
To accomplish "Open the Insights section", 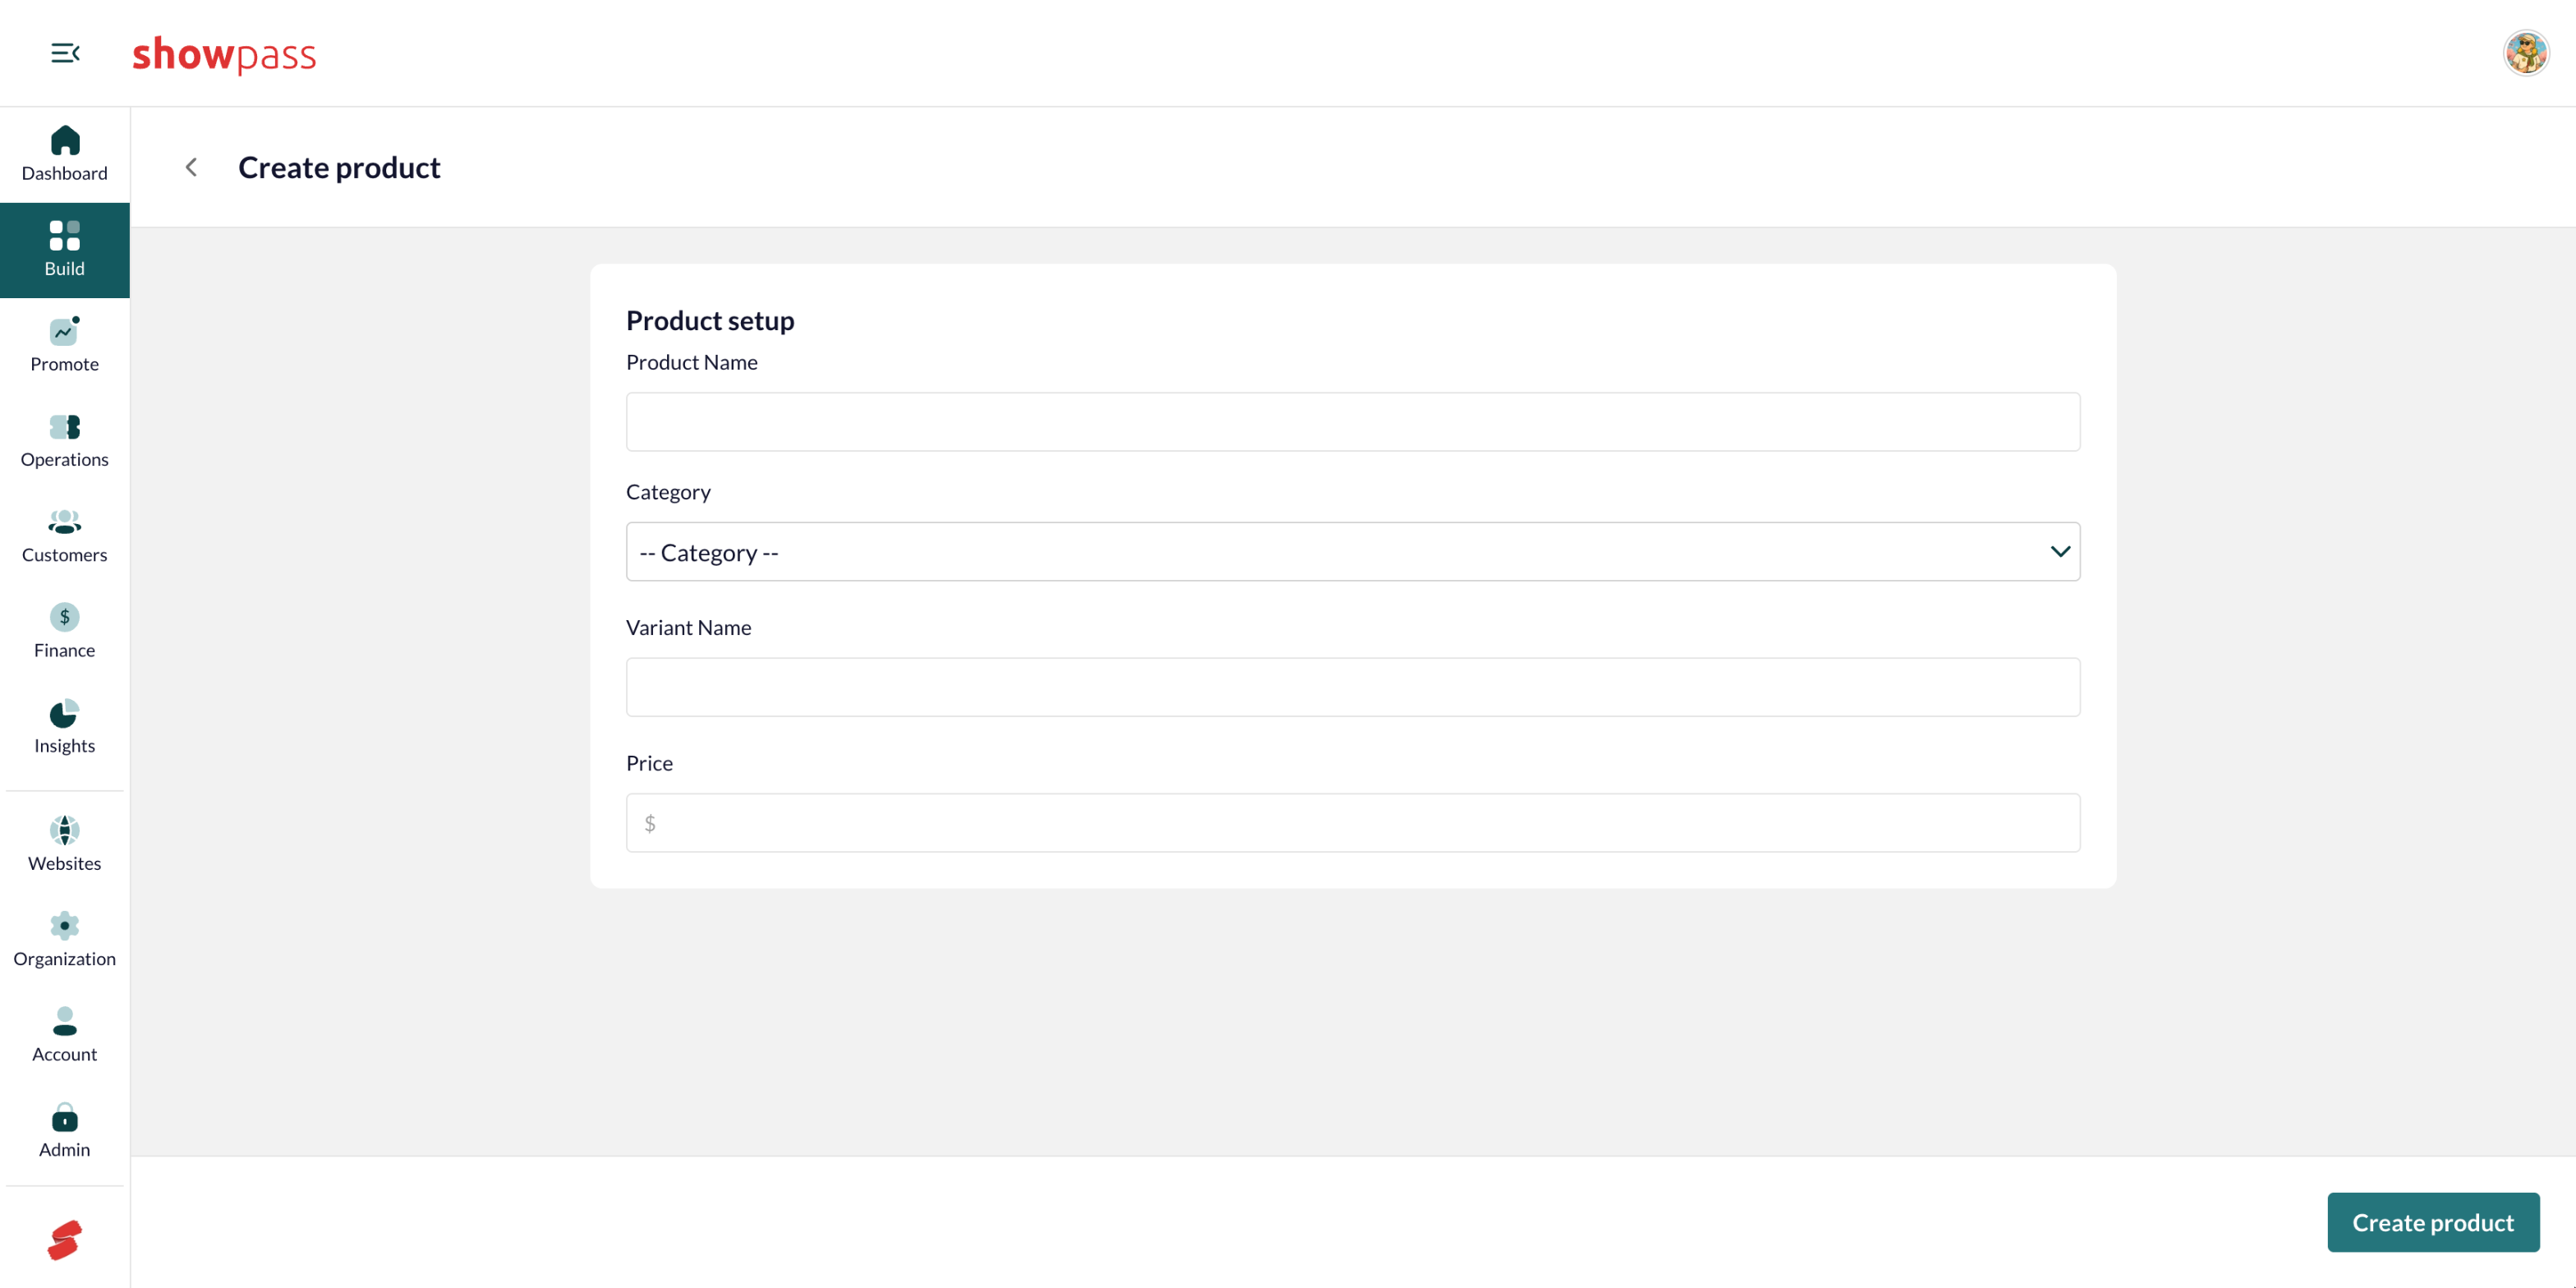I will (65, 727).
